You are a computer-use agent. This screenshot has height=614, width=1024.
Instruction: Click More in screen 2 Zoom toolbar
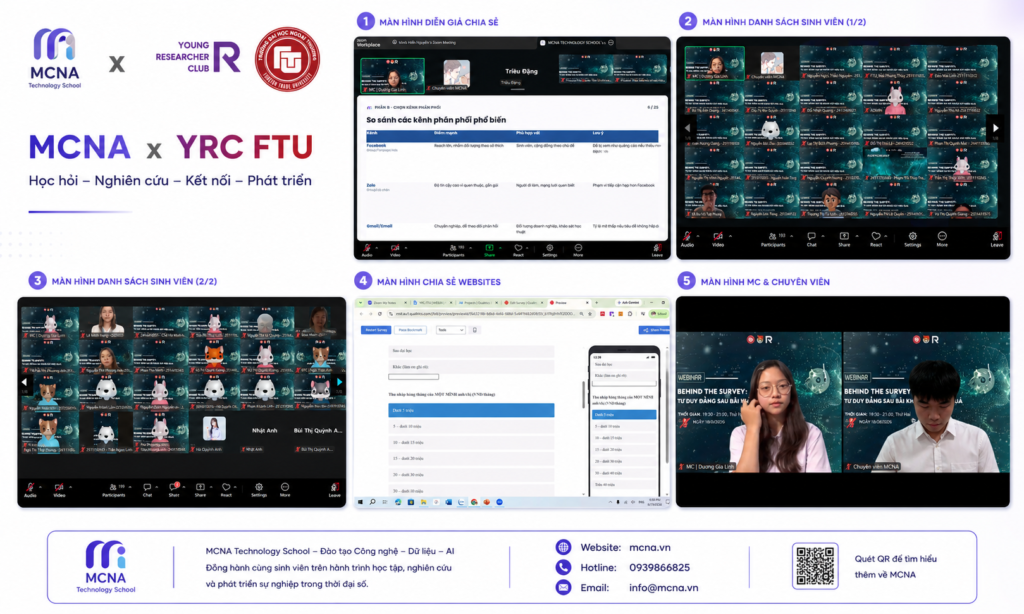(942, 239)
